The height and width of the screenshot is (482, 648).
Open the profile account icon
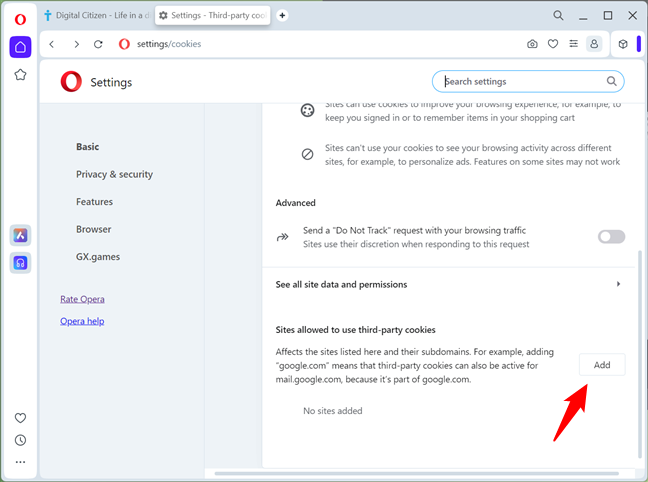594,44
